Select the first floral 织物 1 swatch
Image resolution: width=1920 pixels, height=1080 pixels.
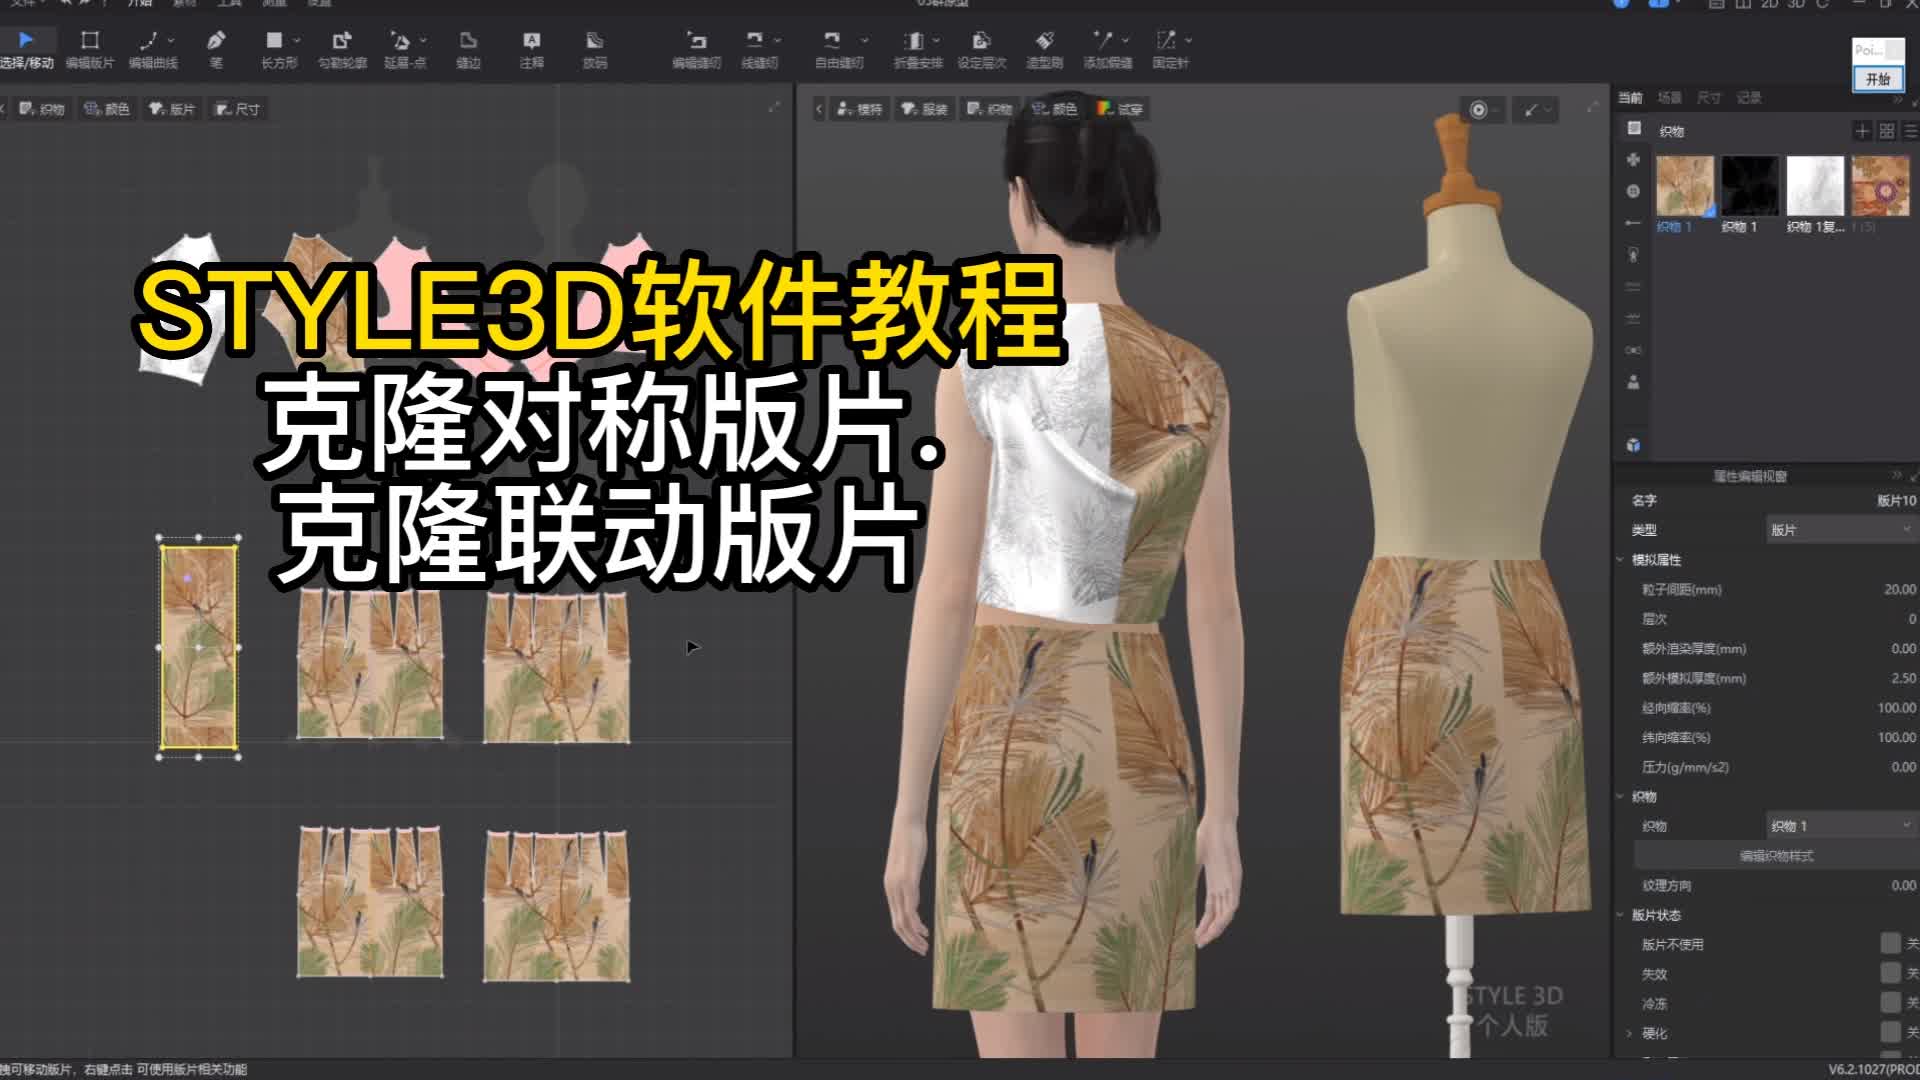coord(1685,186)
